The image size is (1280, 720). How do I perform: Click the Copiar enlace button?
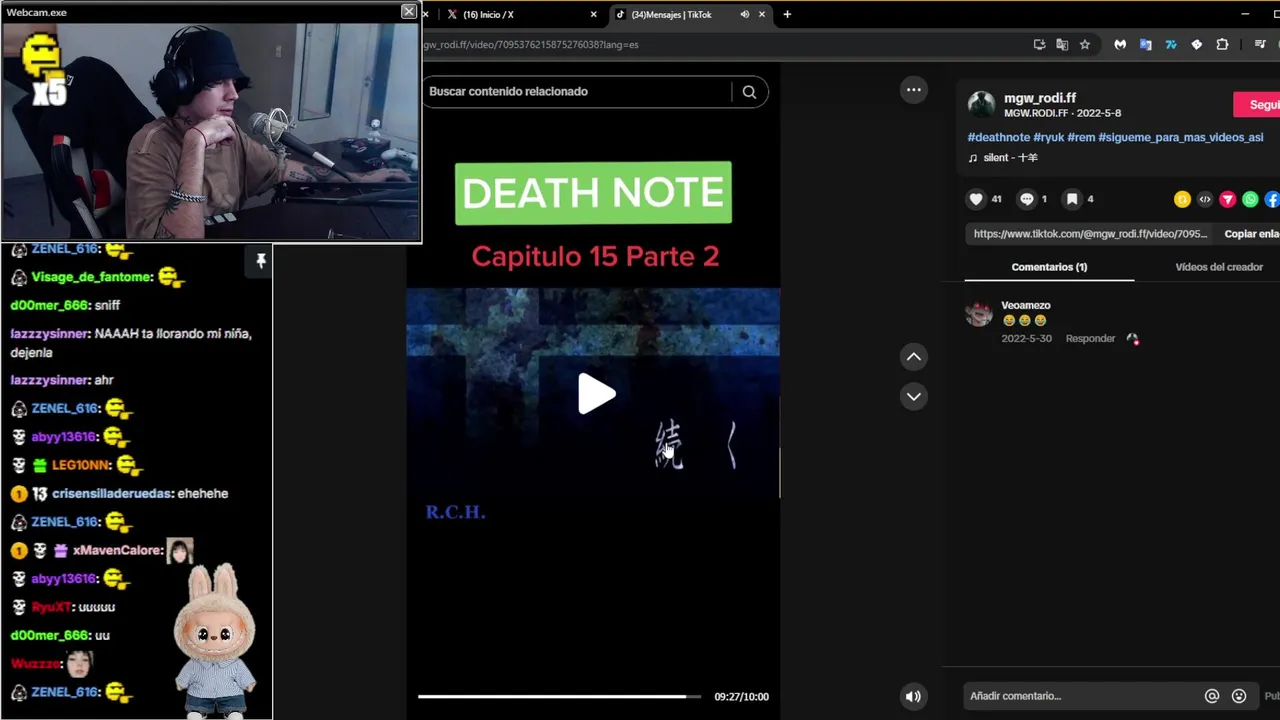click(x=1251, y=234)
